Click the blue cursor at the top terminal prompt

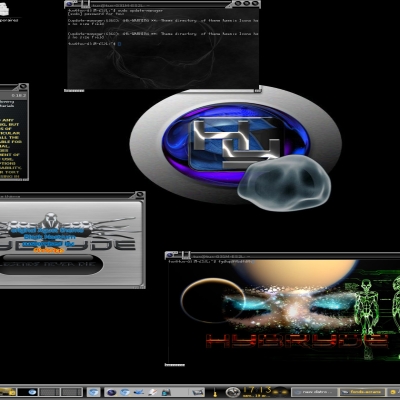tap(119, 44)
